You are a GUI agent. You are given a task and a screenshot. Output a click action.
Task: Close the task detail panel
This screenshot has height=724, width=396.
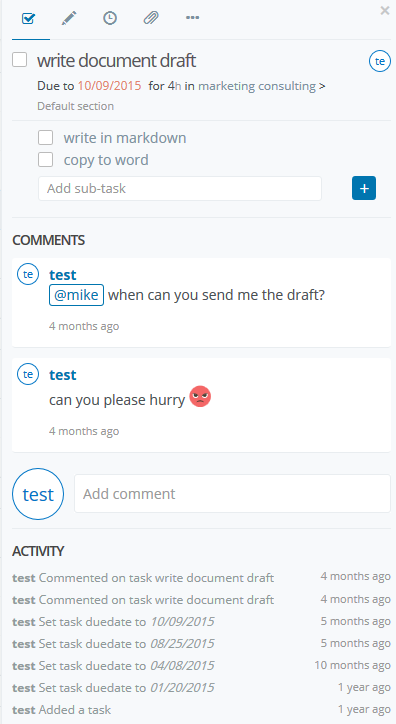pos(385,11)
